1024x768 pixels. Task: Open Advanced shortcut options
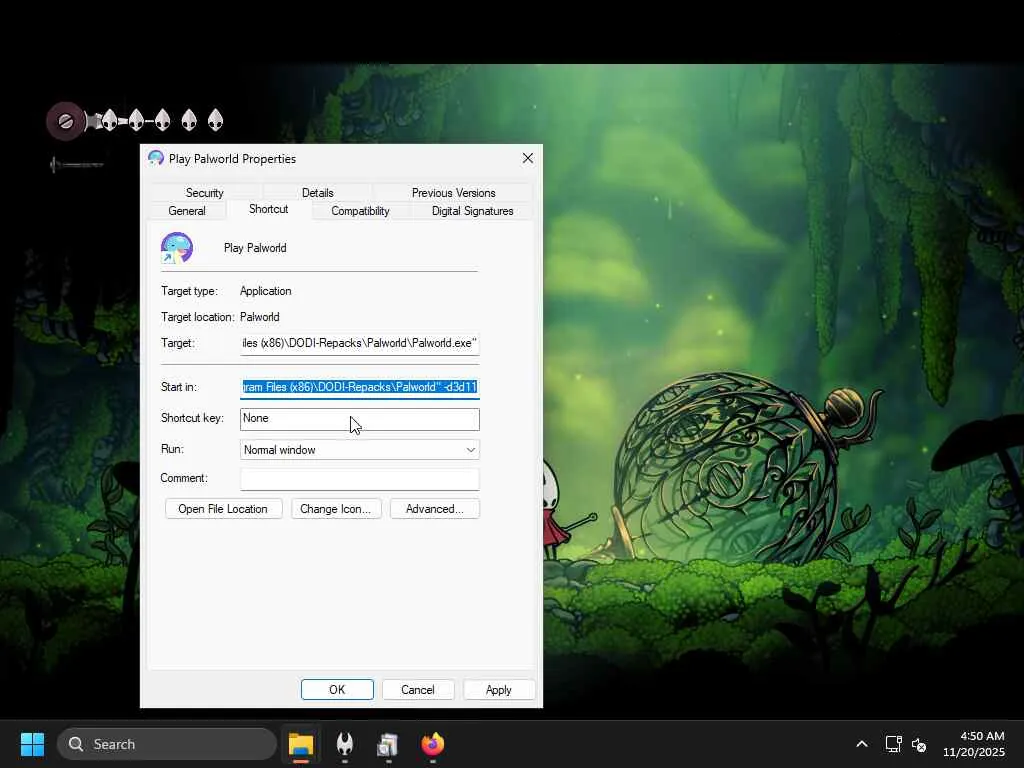(x=434, y=509)
